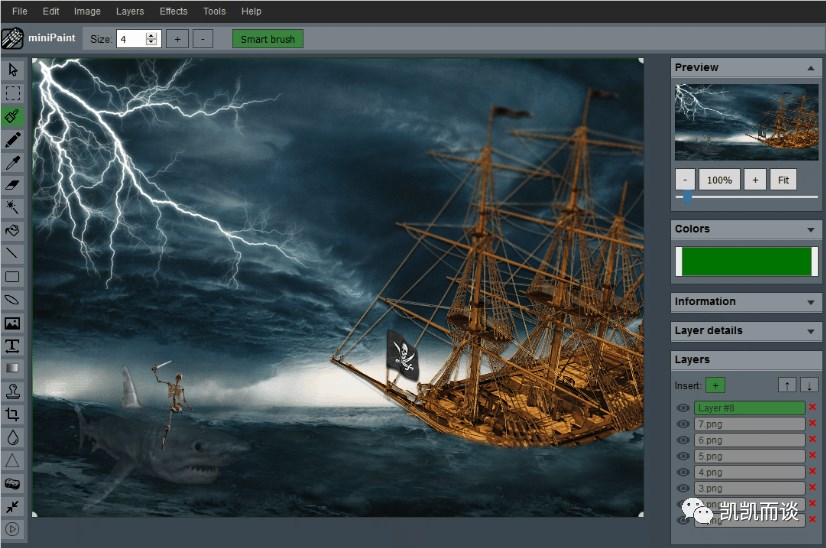The height and width of the screenshot is (548, 826).
Task: Select the eraser tool
Action: click(13, 185)
